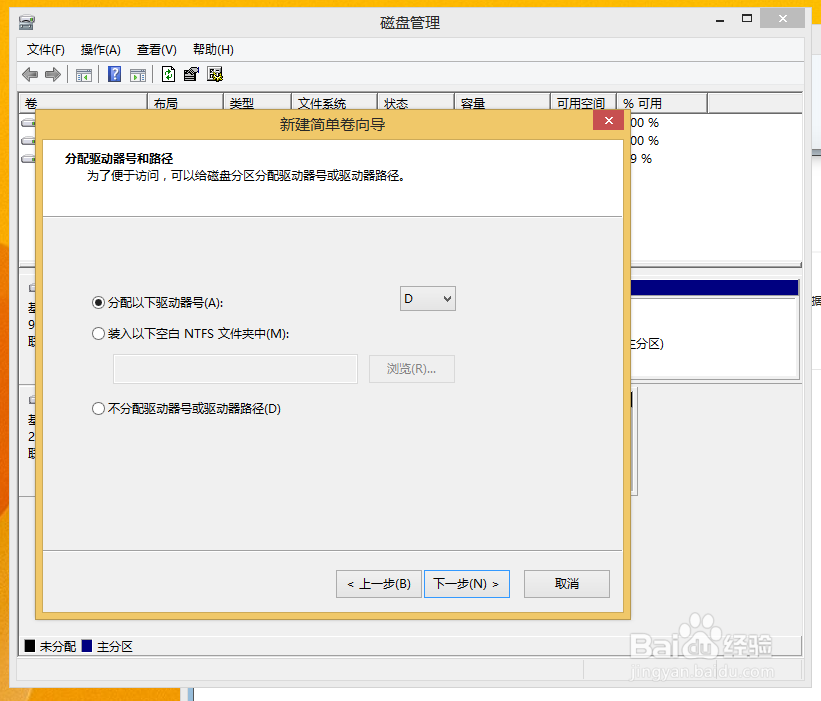Open the 操作(A) menu
This screenshot has width=821, height=701.
click(x=100, y=49)
